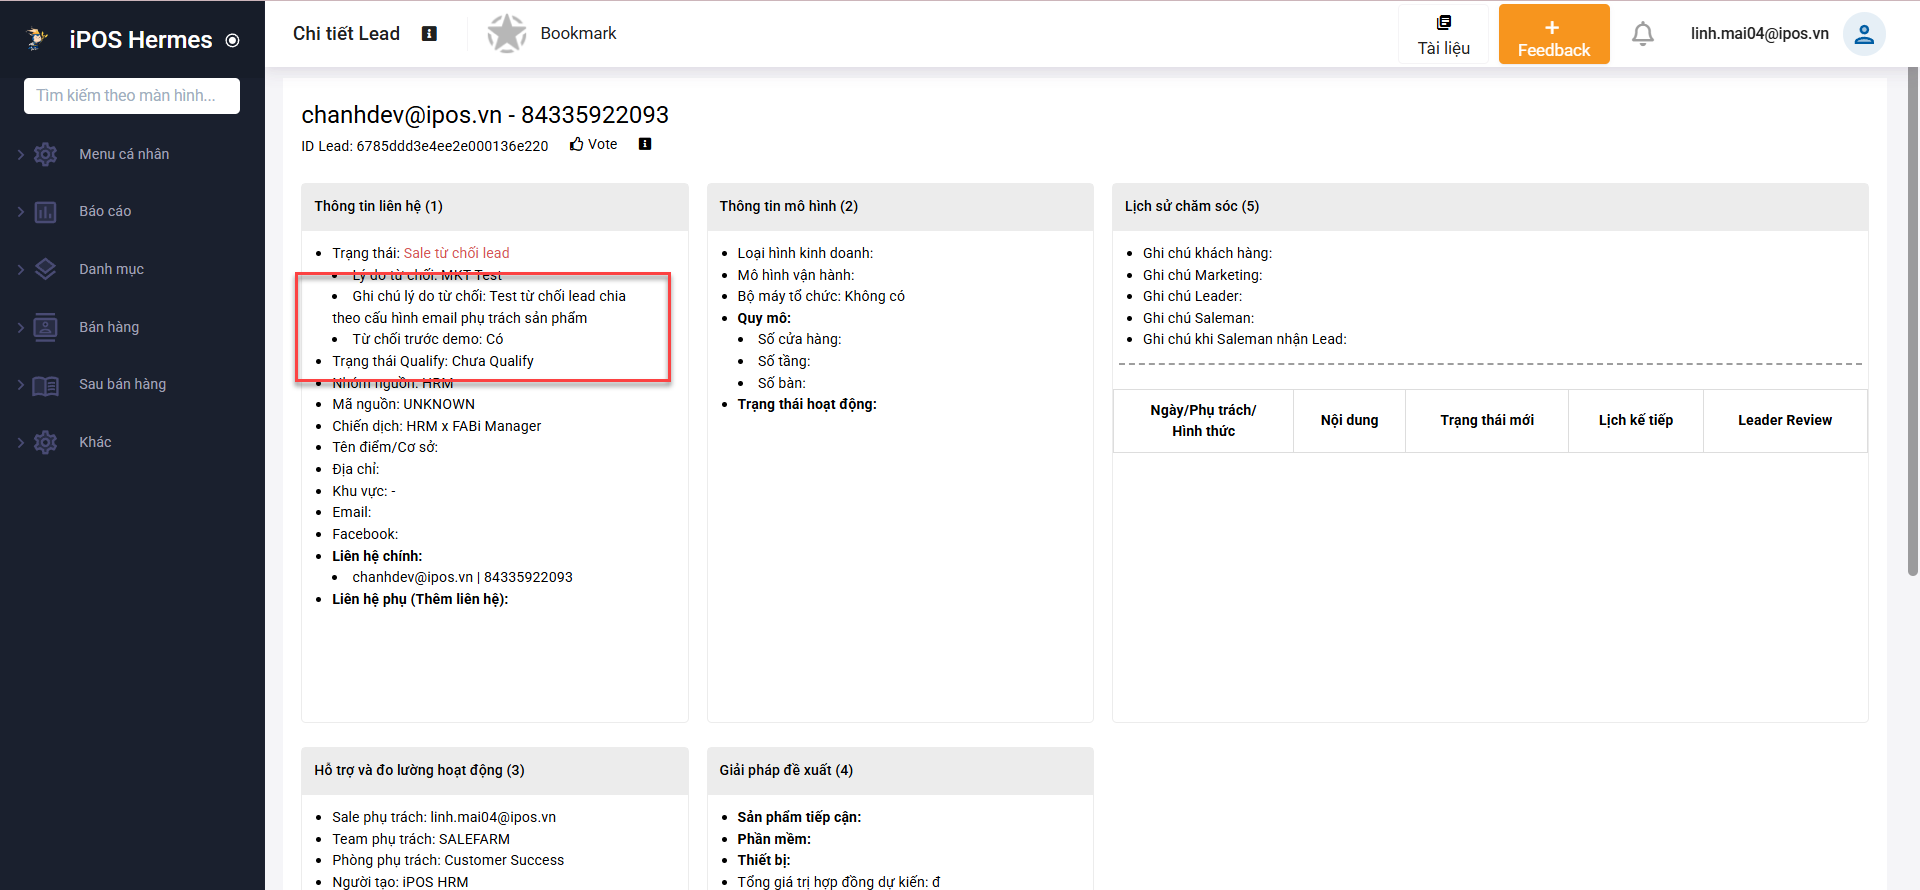This screenshot has width=1920, height=890.
Task: Click the chart icon for Báo cáo
Action: (x=46, y=212)
